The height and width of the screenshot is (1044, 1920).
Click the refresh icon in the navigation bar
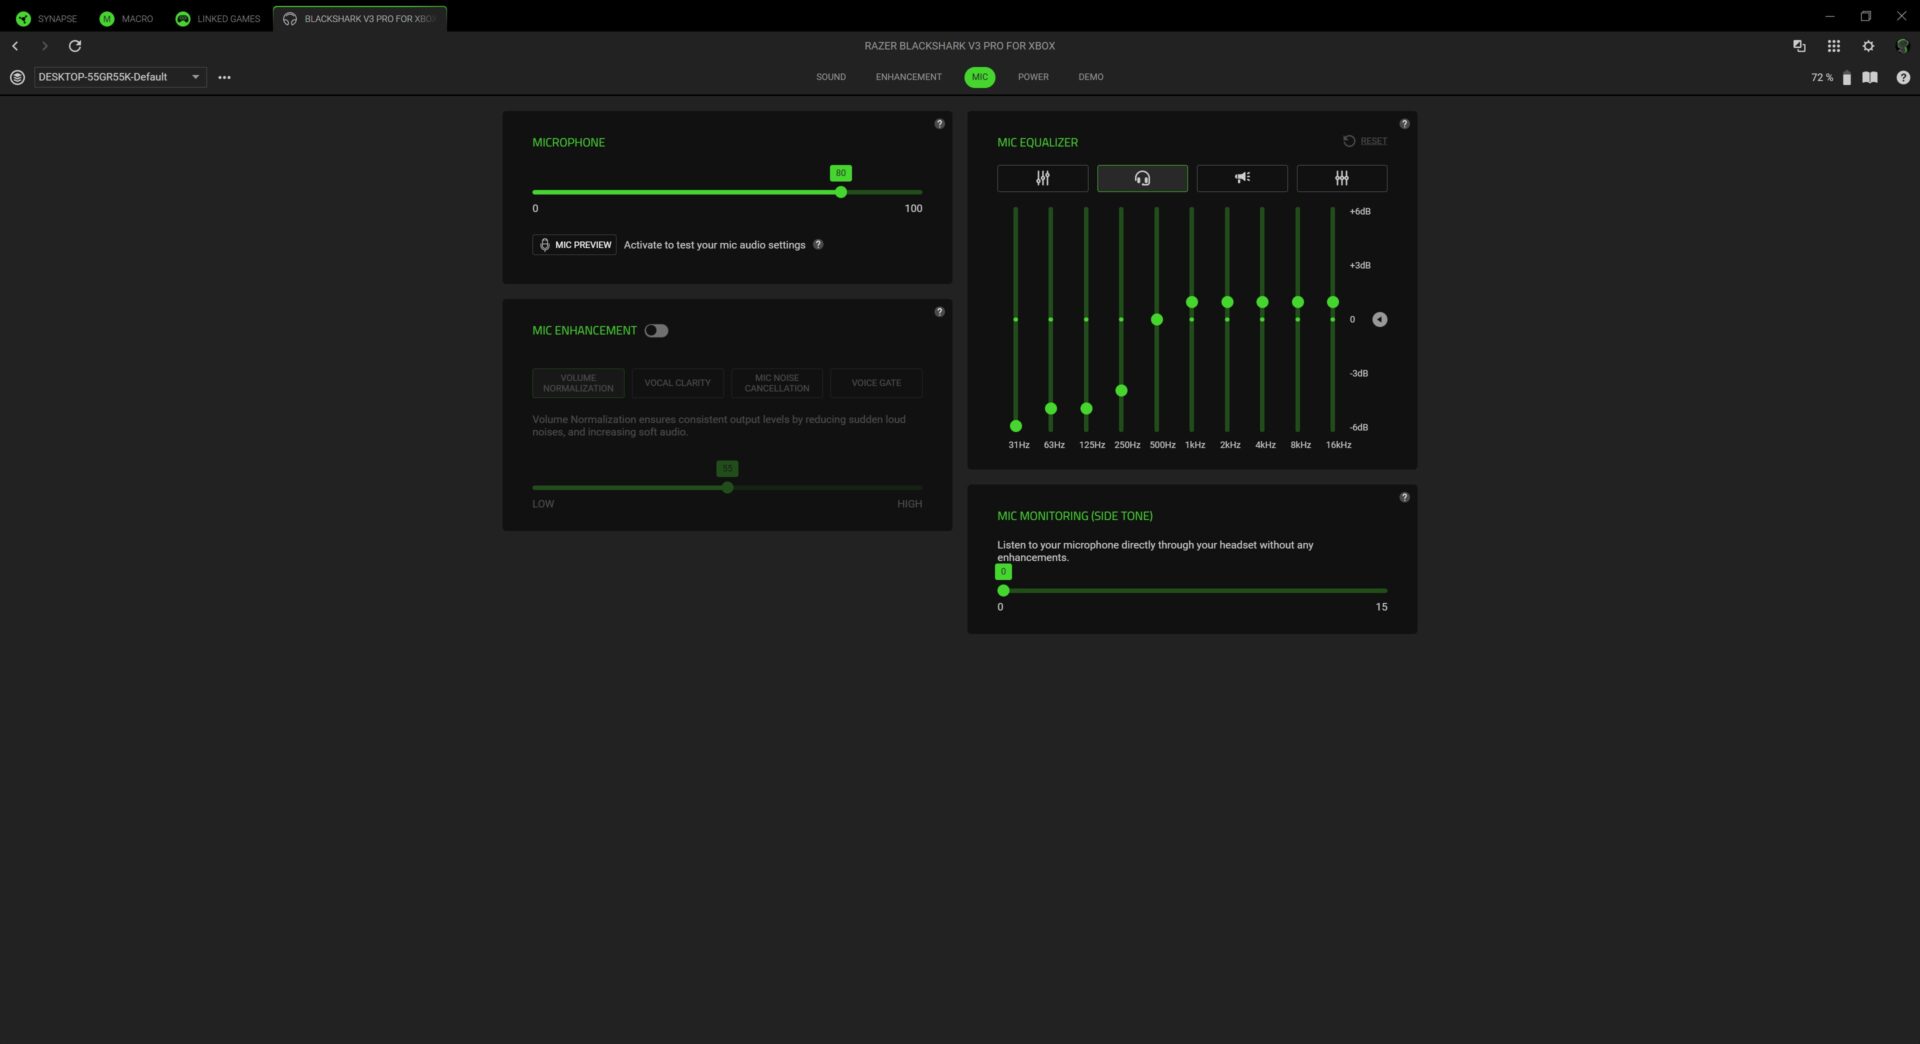pos(75,46)
